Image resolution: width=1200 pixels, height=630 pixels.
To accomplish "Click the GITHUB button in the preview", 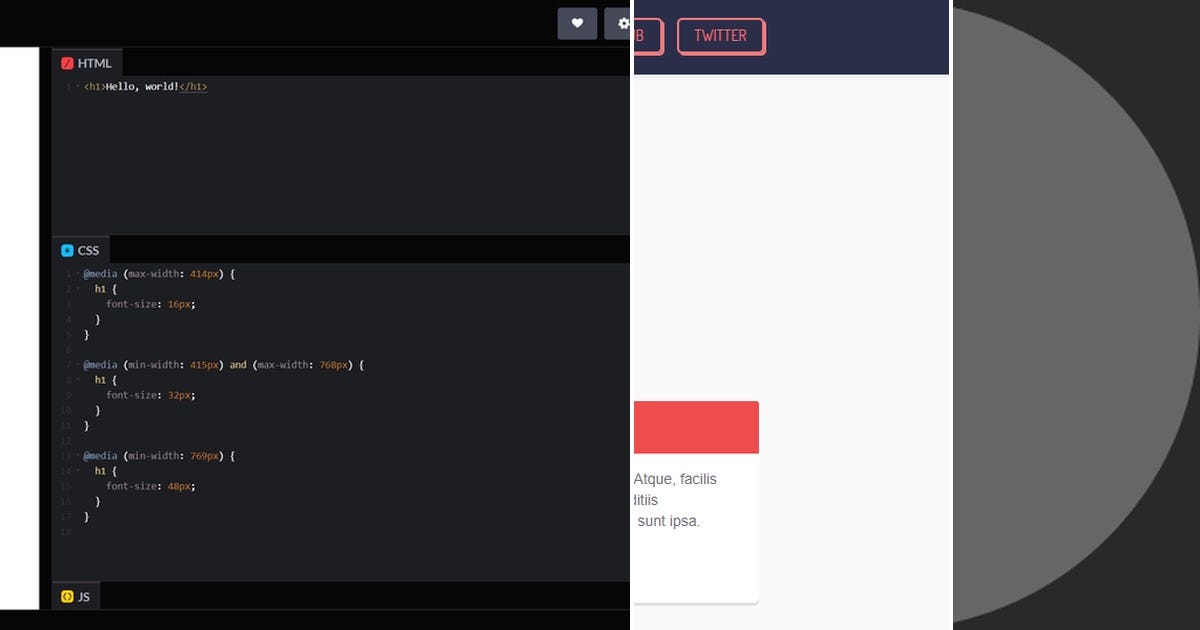I will click(x=645, y=35).
